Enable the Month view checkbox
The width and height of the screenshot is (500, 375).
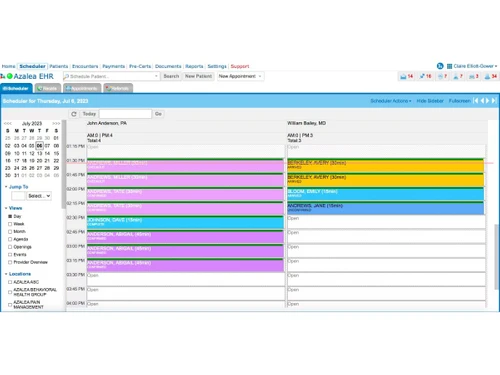[x=10, y=232]
